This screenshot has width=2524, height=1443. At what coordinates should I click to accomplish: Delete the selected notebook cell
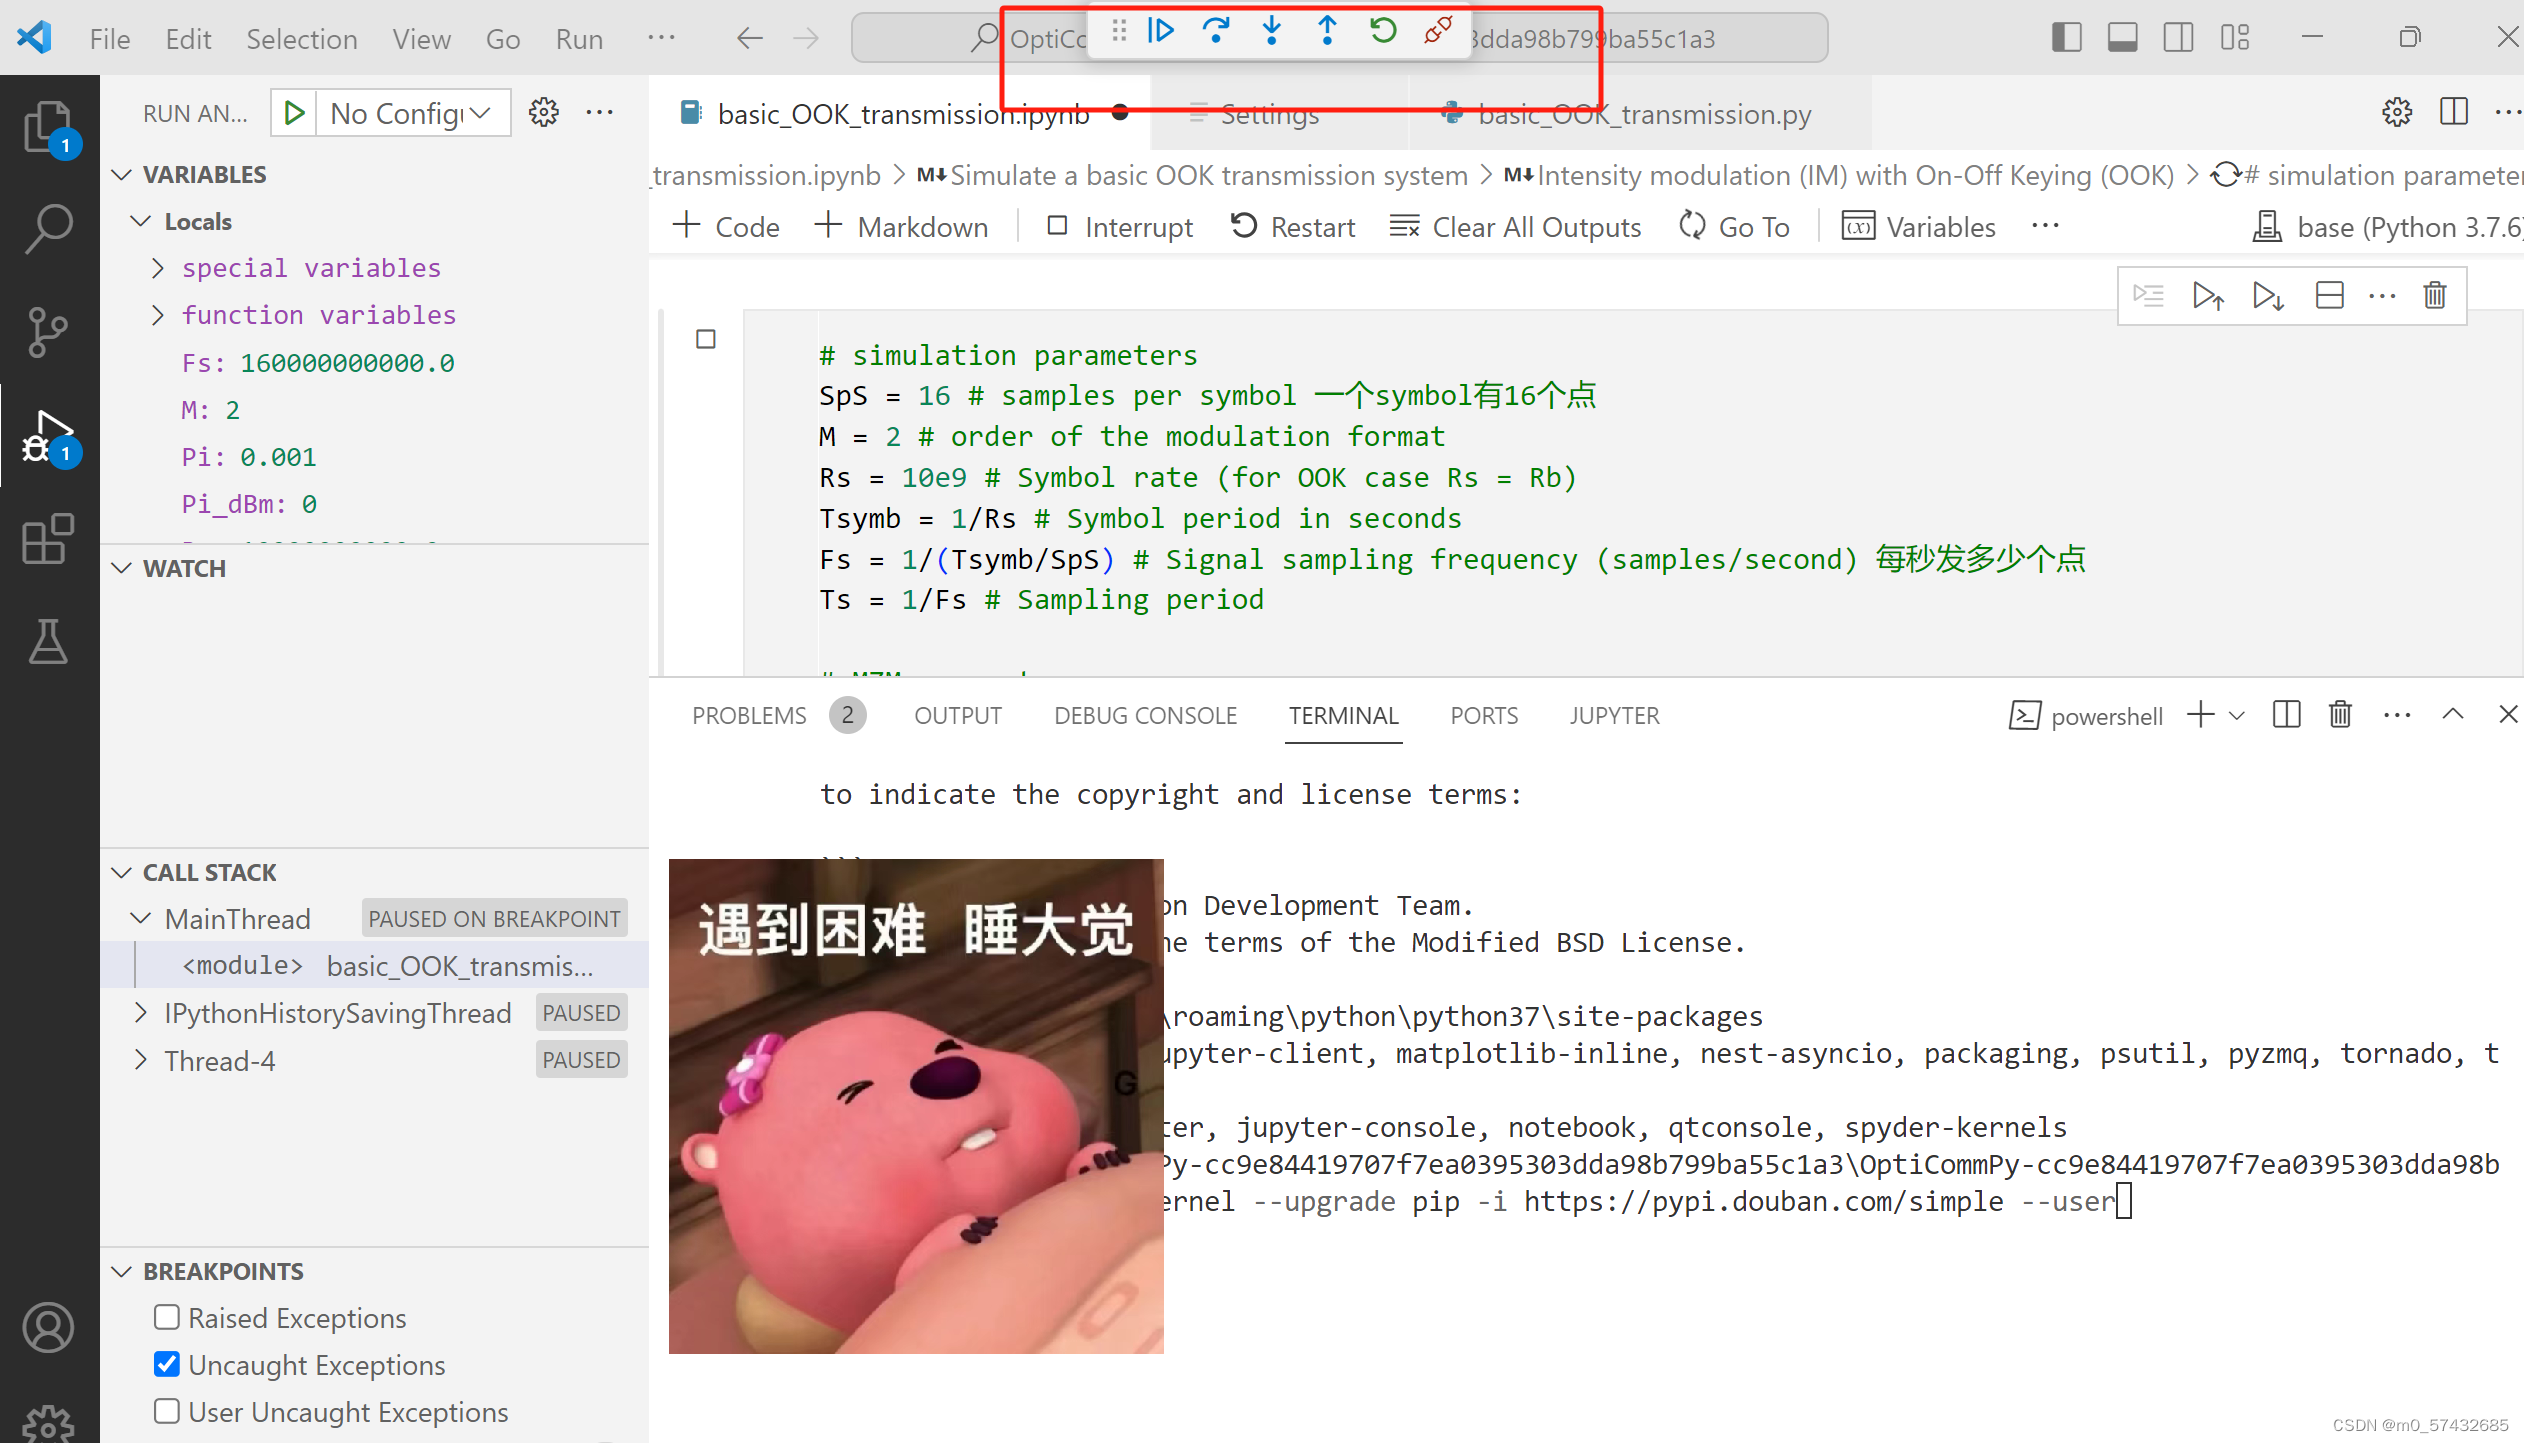point(2434,295)
